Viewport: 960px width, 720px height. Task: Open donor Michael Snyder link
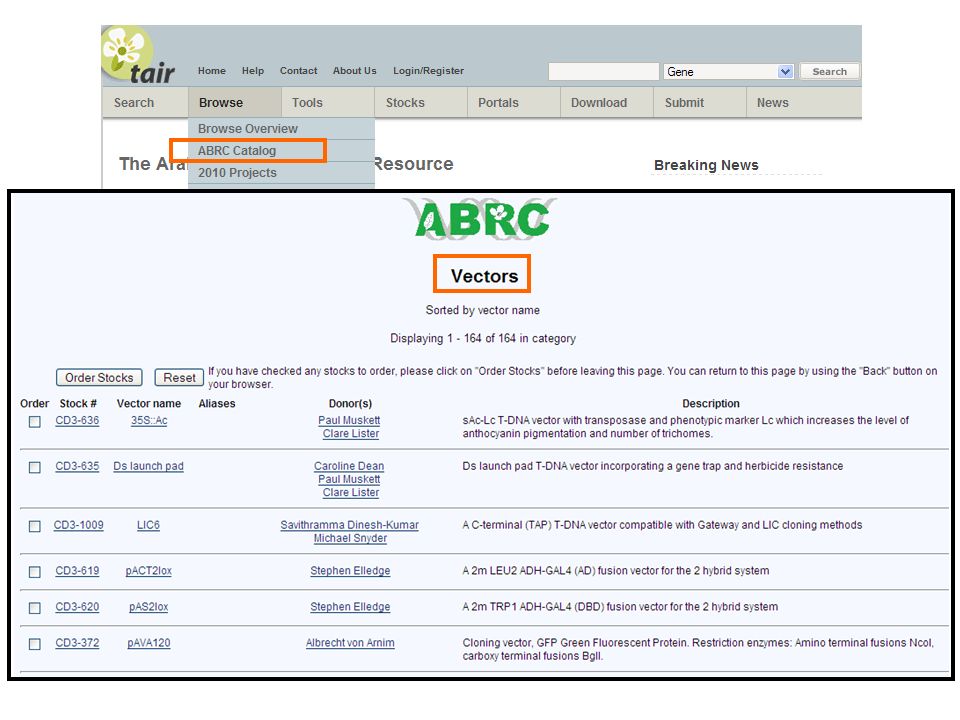pyautogui.click(x=350, y=538)
